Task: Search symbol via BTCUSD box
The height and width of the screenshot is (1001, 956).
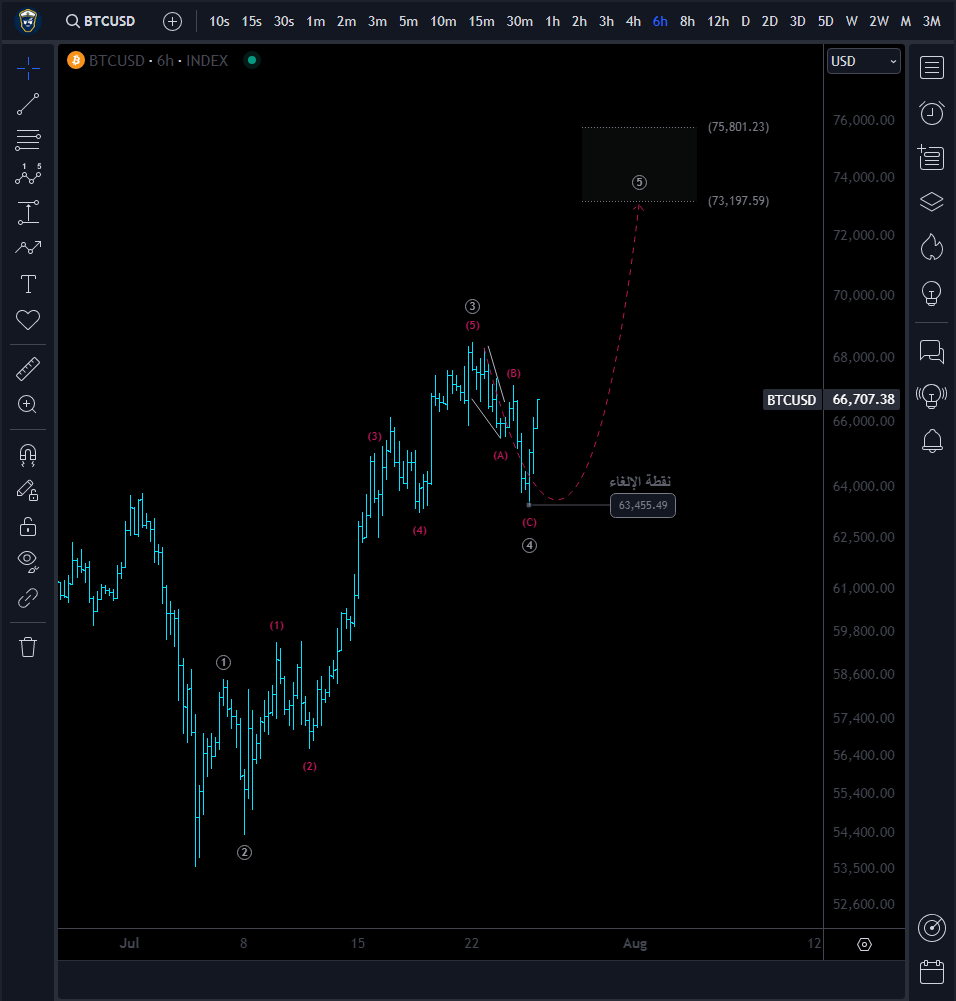Action: (x=101, y=21)
